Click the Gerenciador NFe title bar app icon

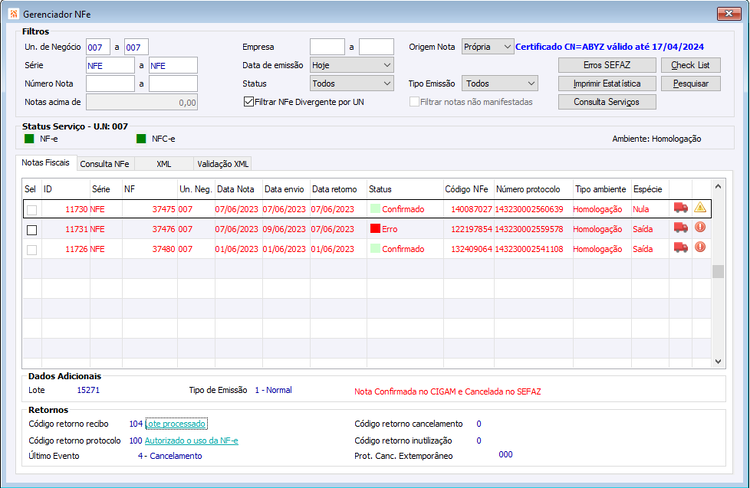14,14
